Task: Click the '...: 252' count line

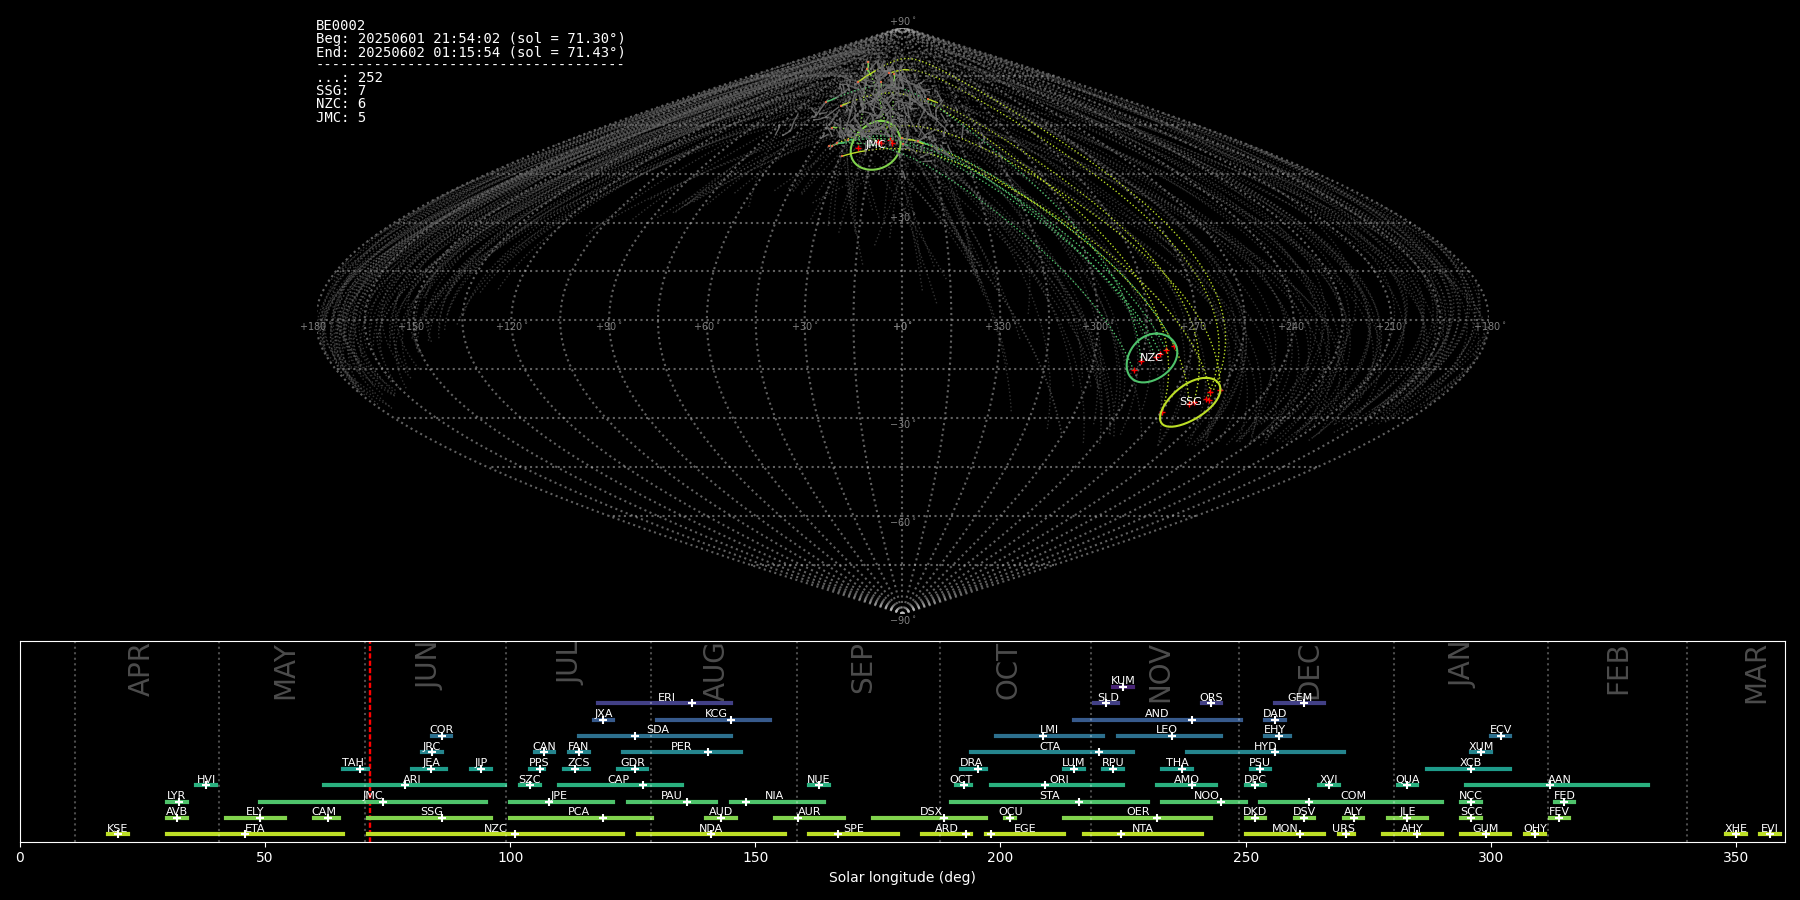Action: tap(349, 78)
